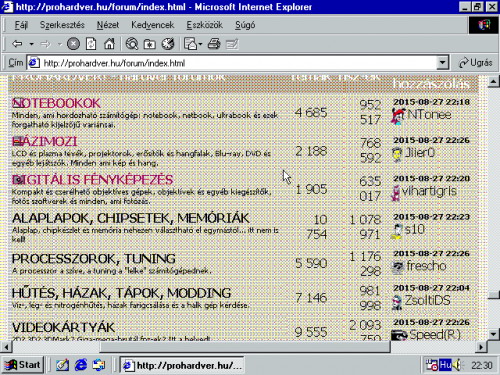Open the Nézet menu
Image resolution: width=500 pixels, height=375 pixels.
[x=108, y=25]
